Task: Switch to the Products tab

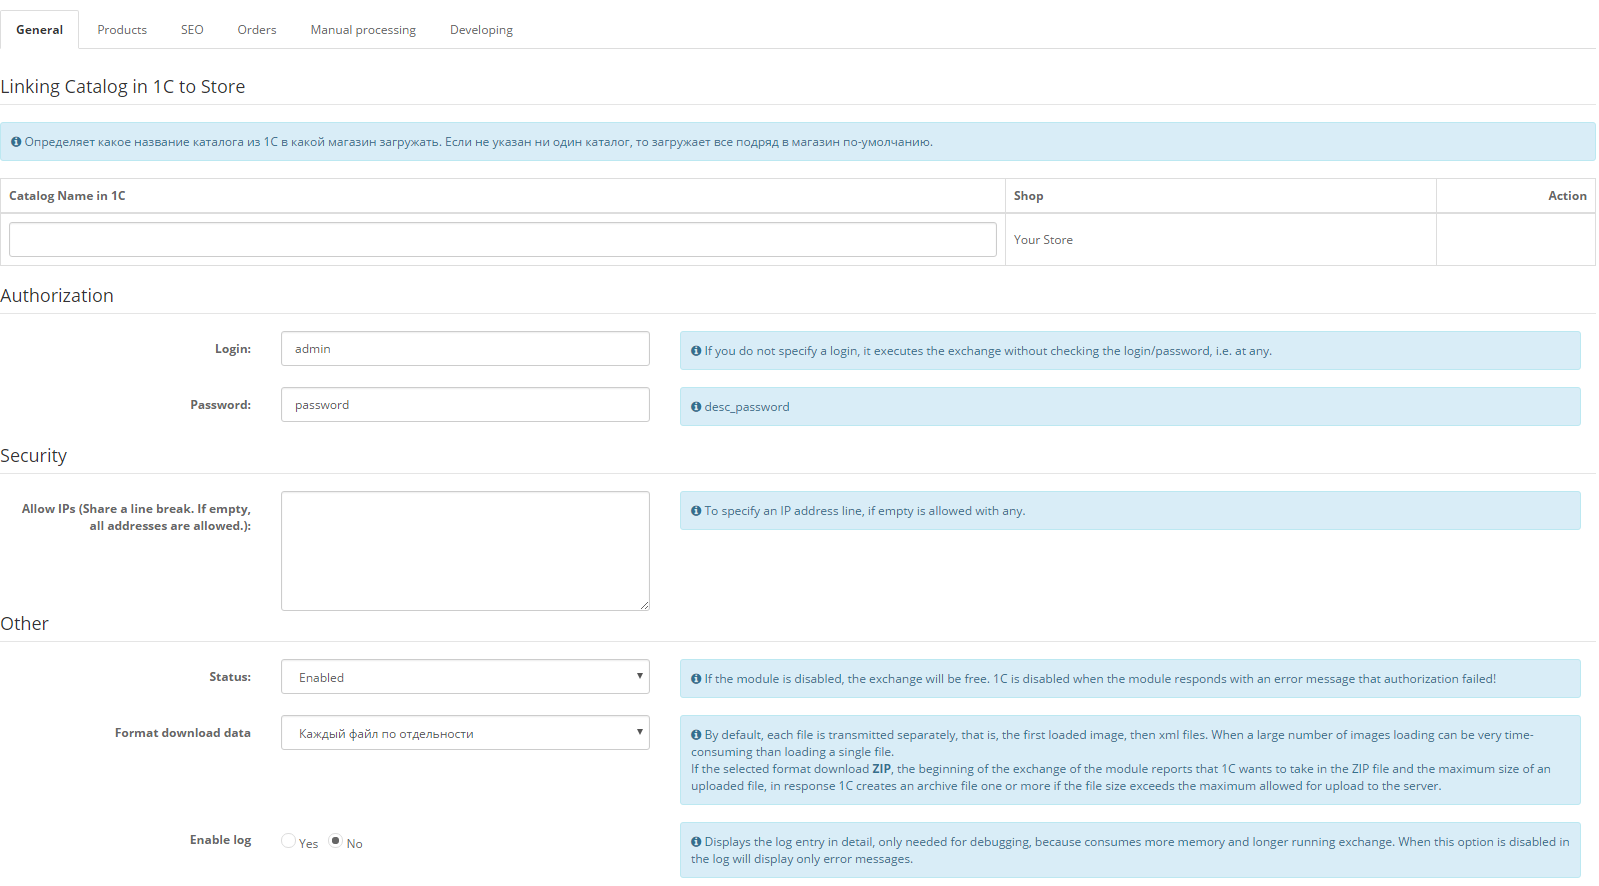Action: click(122, 30)
